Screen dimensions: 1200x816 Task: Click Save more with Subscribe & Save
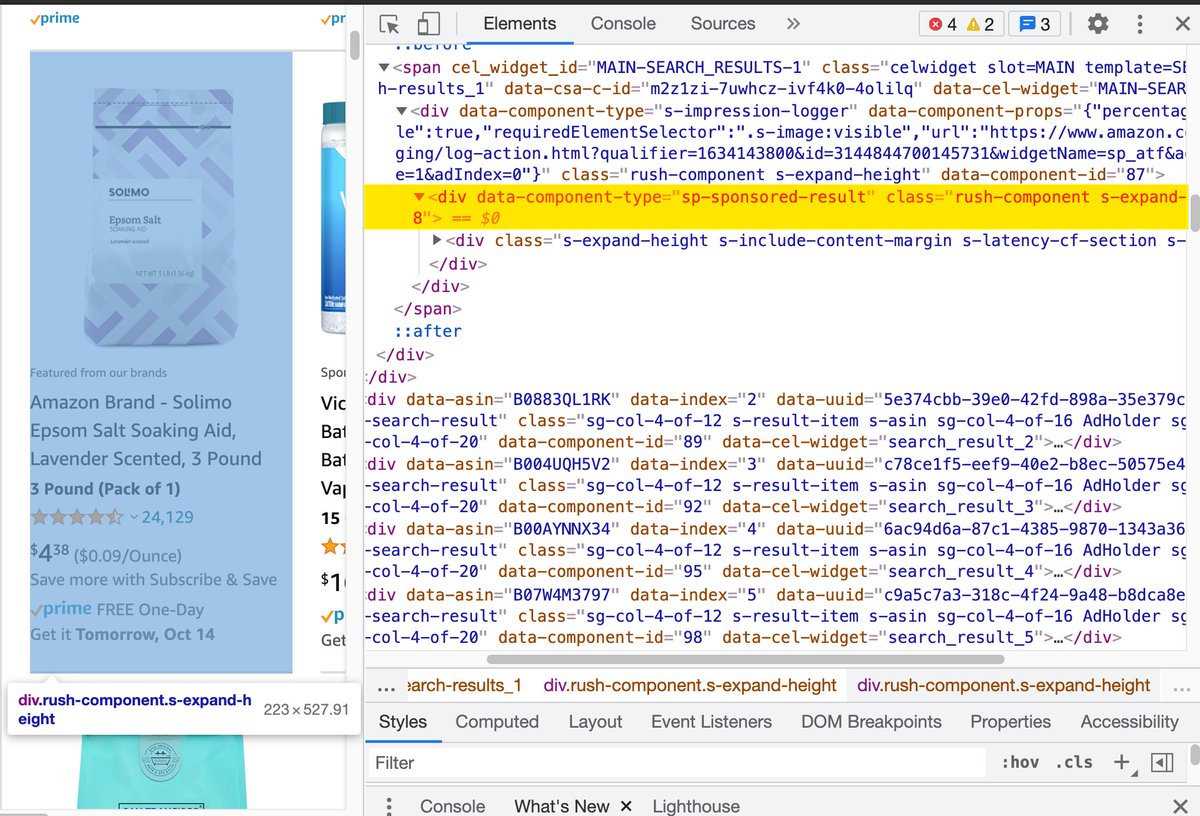153,580
